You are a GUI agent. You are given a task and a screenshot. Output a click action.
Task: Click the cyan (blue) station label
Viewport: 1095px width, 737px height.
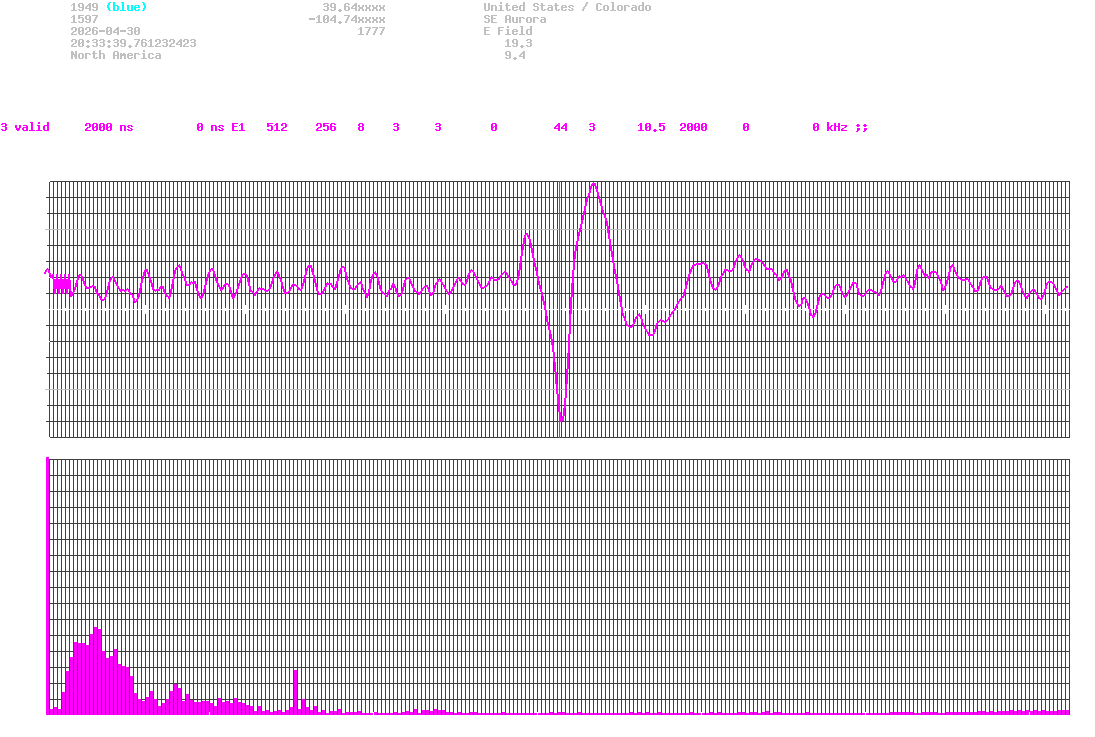pyautogui.click(x=126, y=7)
